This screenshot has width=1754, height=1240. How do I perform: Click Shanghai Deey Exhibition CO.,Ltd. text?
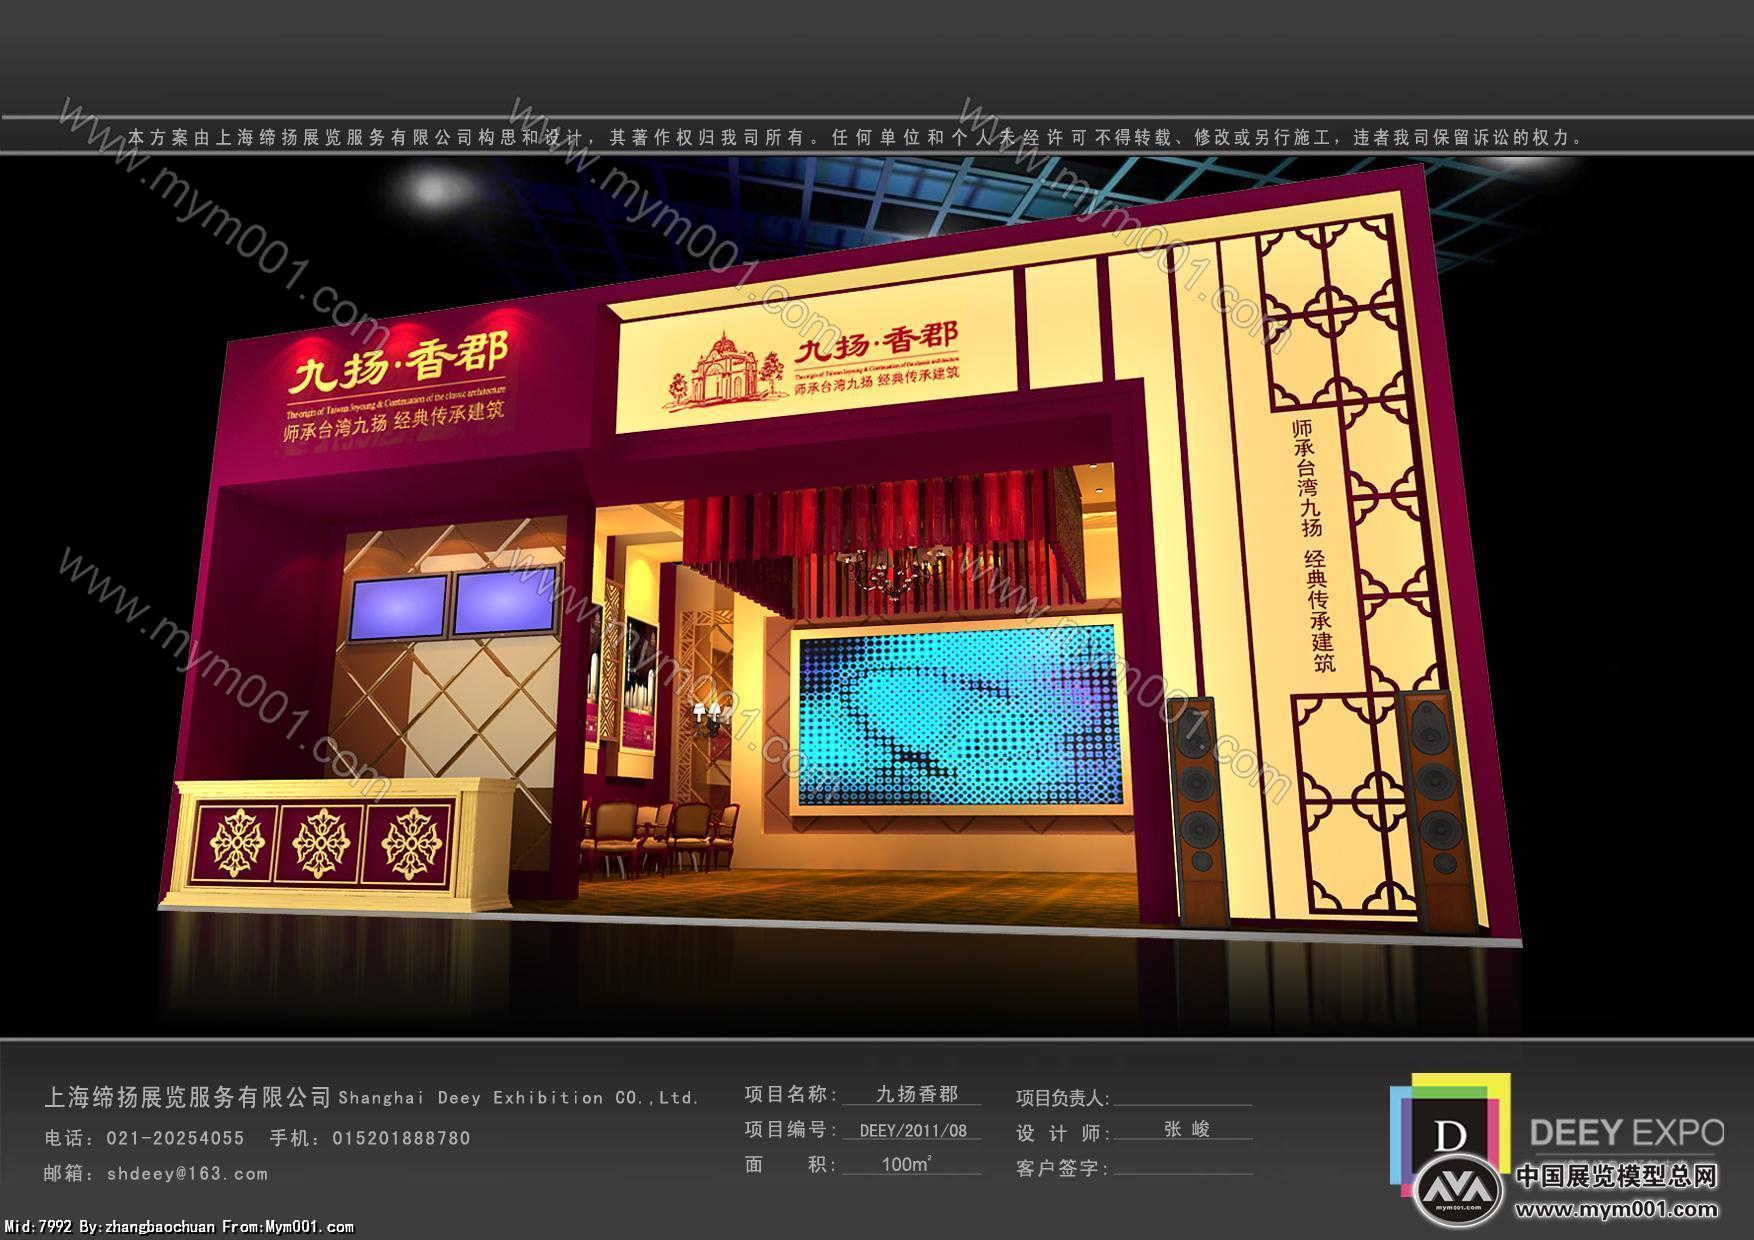[x=518, y=1098]
